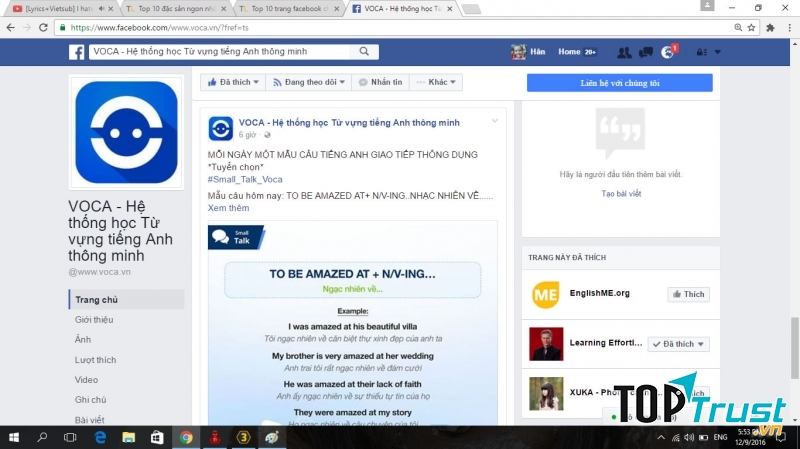Viewport: 800px width, 449px height.
Task: Open the friend requests icon
Action: (x=624, y=52)
